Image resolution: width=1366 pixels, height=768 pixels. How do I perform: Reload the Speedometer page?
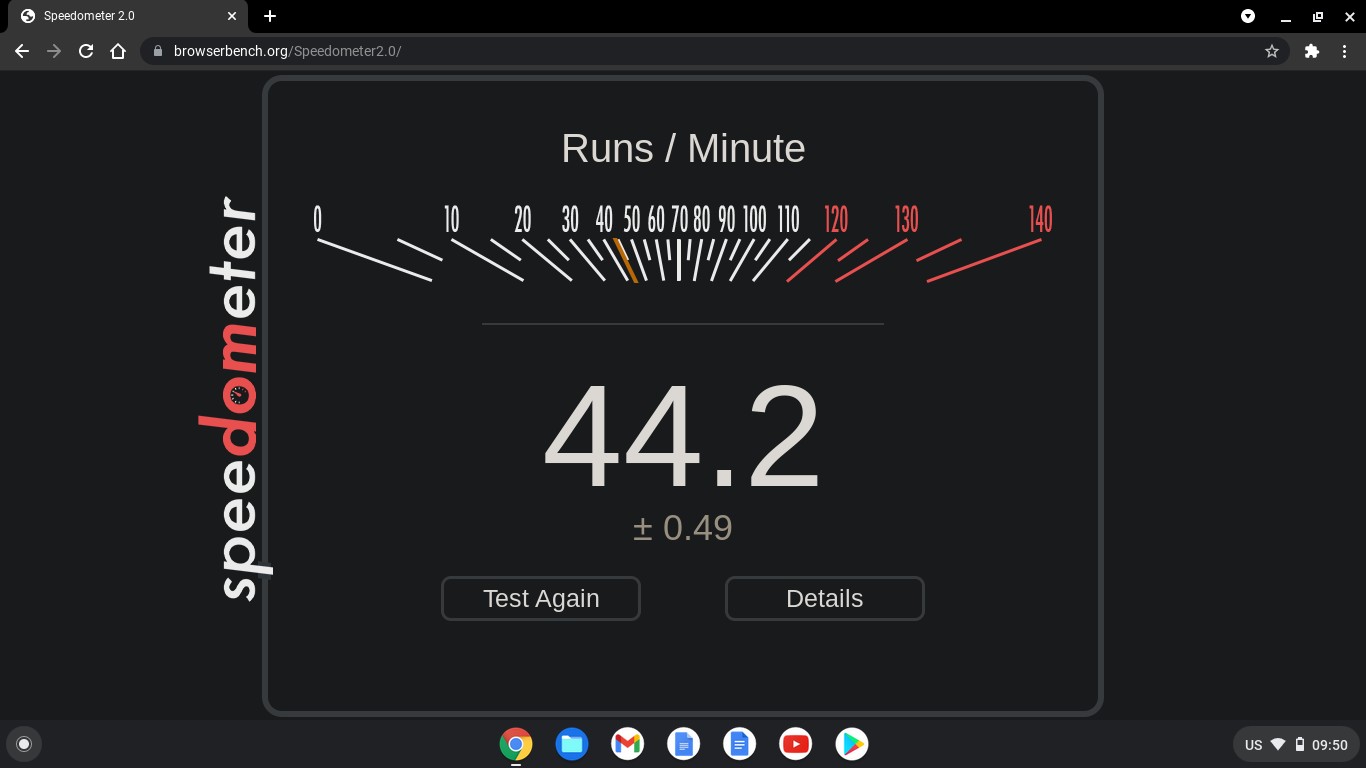click(86, 51)
